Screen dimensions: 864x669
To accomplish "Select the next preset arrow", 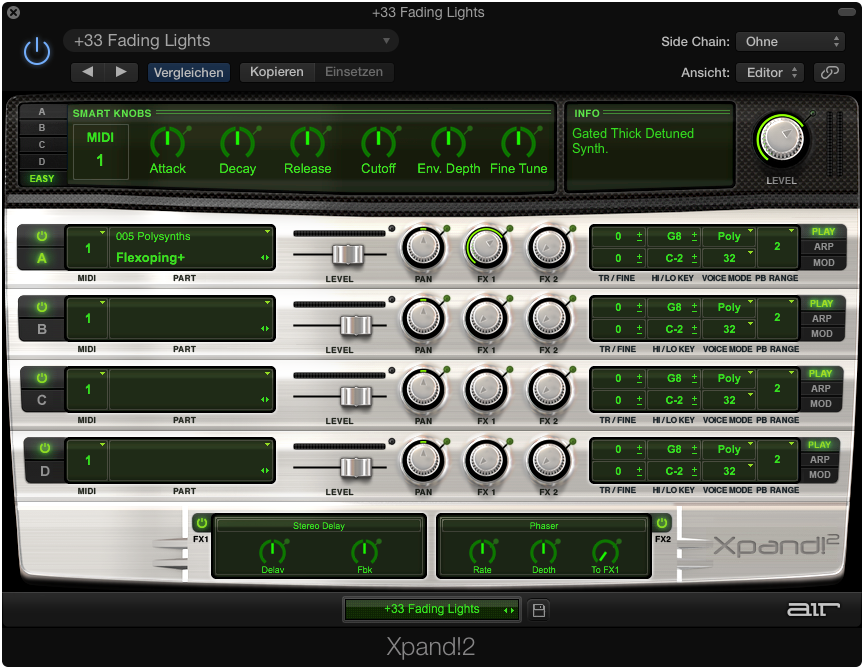I will point(121,72).
